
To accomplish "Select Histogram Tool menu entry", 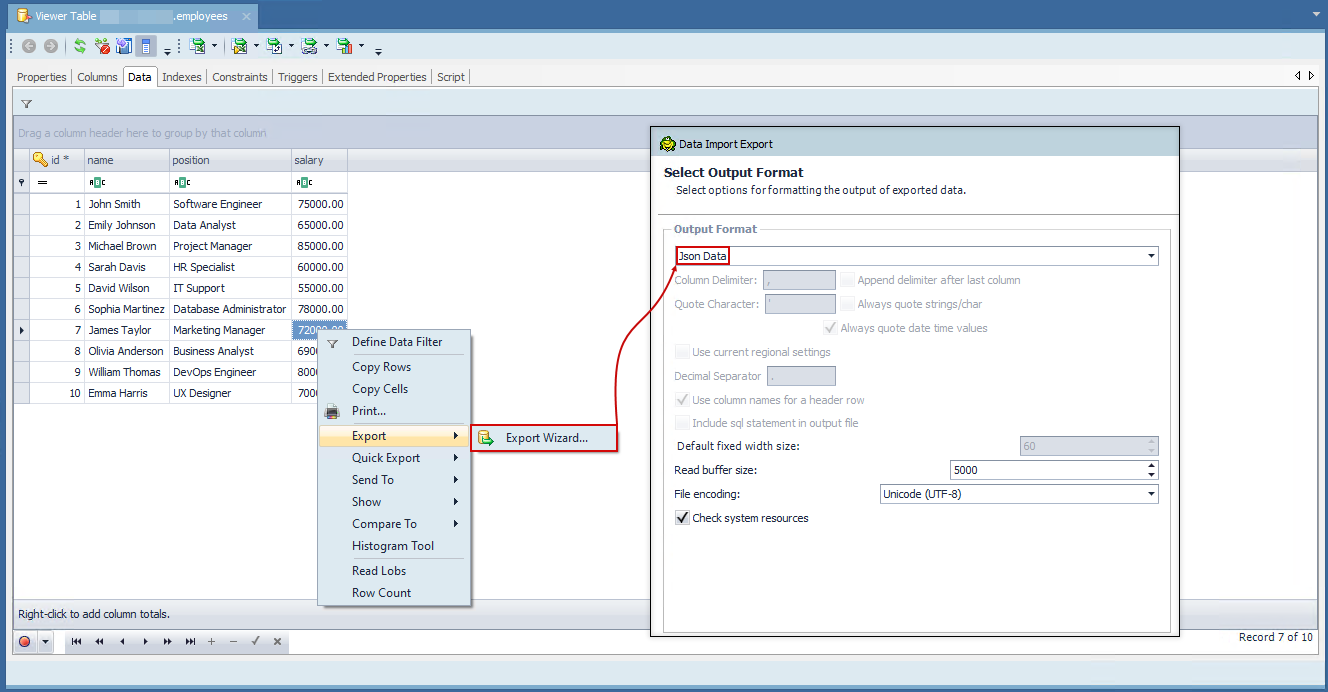I will point(394,546).
